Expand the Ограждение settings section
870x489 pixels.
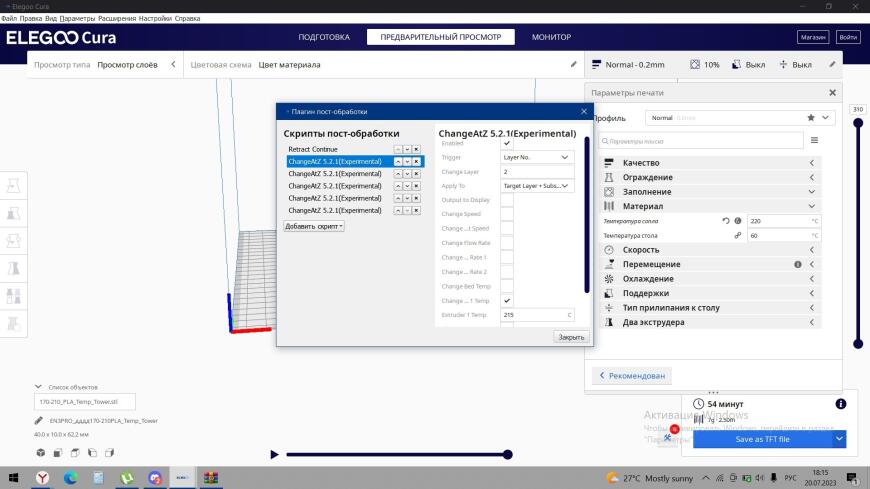[711, 177]
